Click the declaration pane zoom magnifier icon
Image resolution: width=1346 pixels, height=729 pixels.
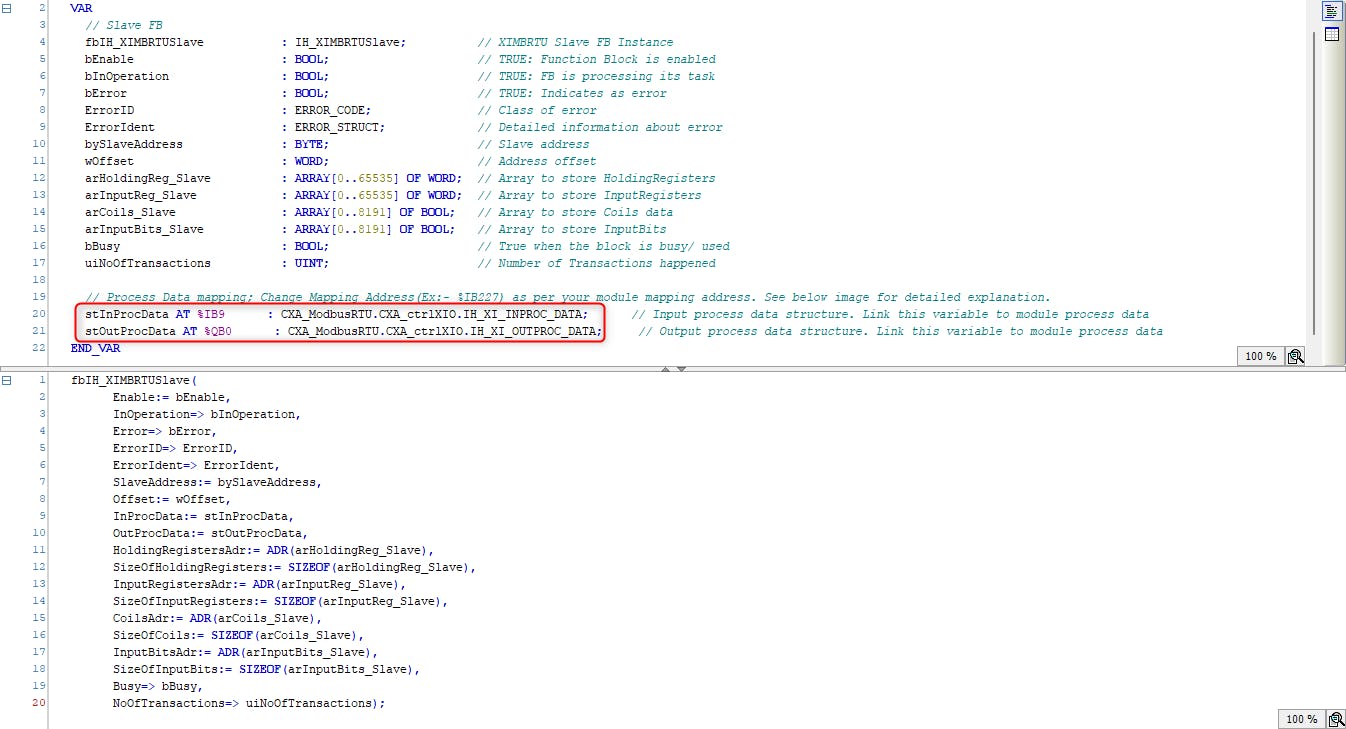[1295, 356]
